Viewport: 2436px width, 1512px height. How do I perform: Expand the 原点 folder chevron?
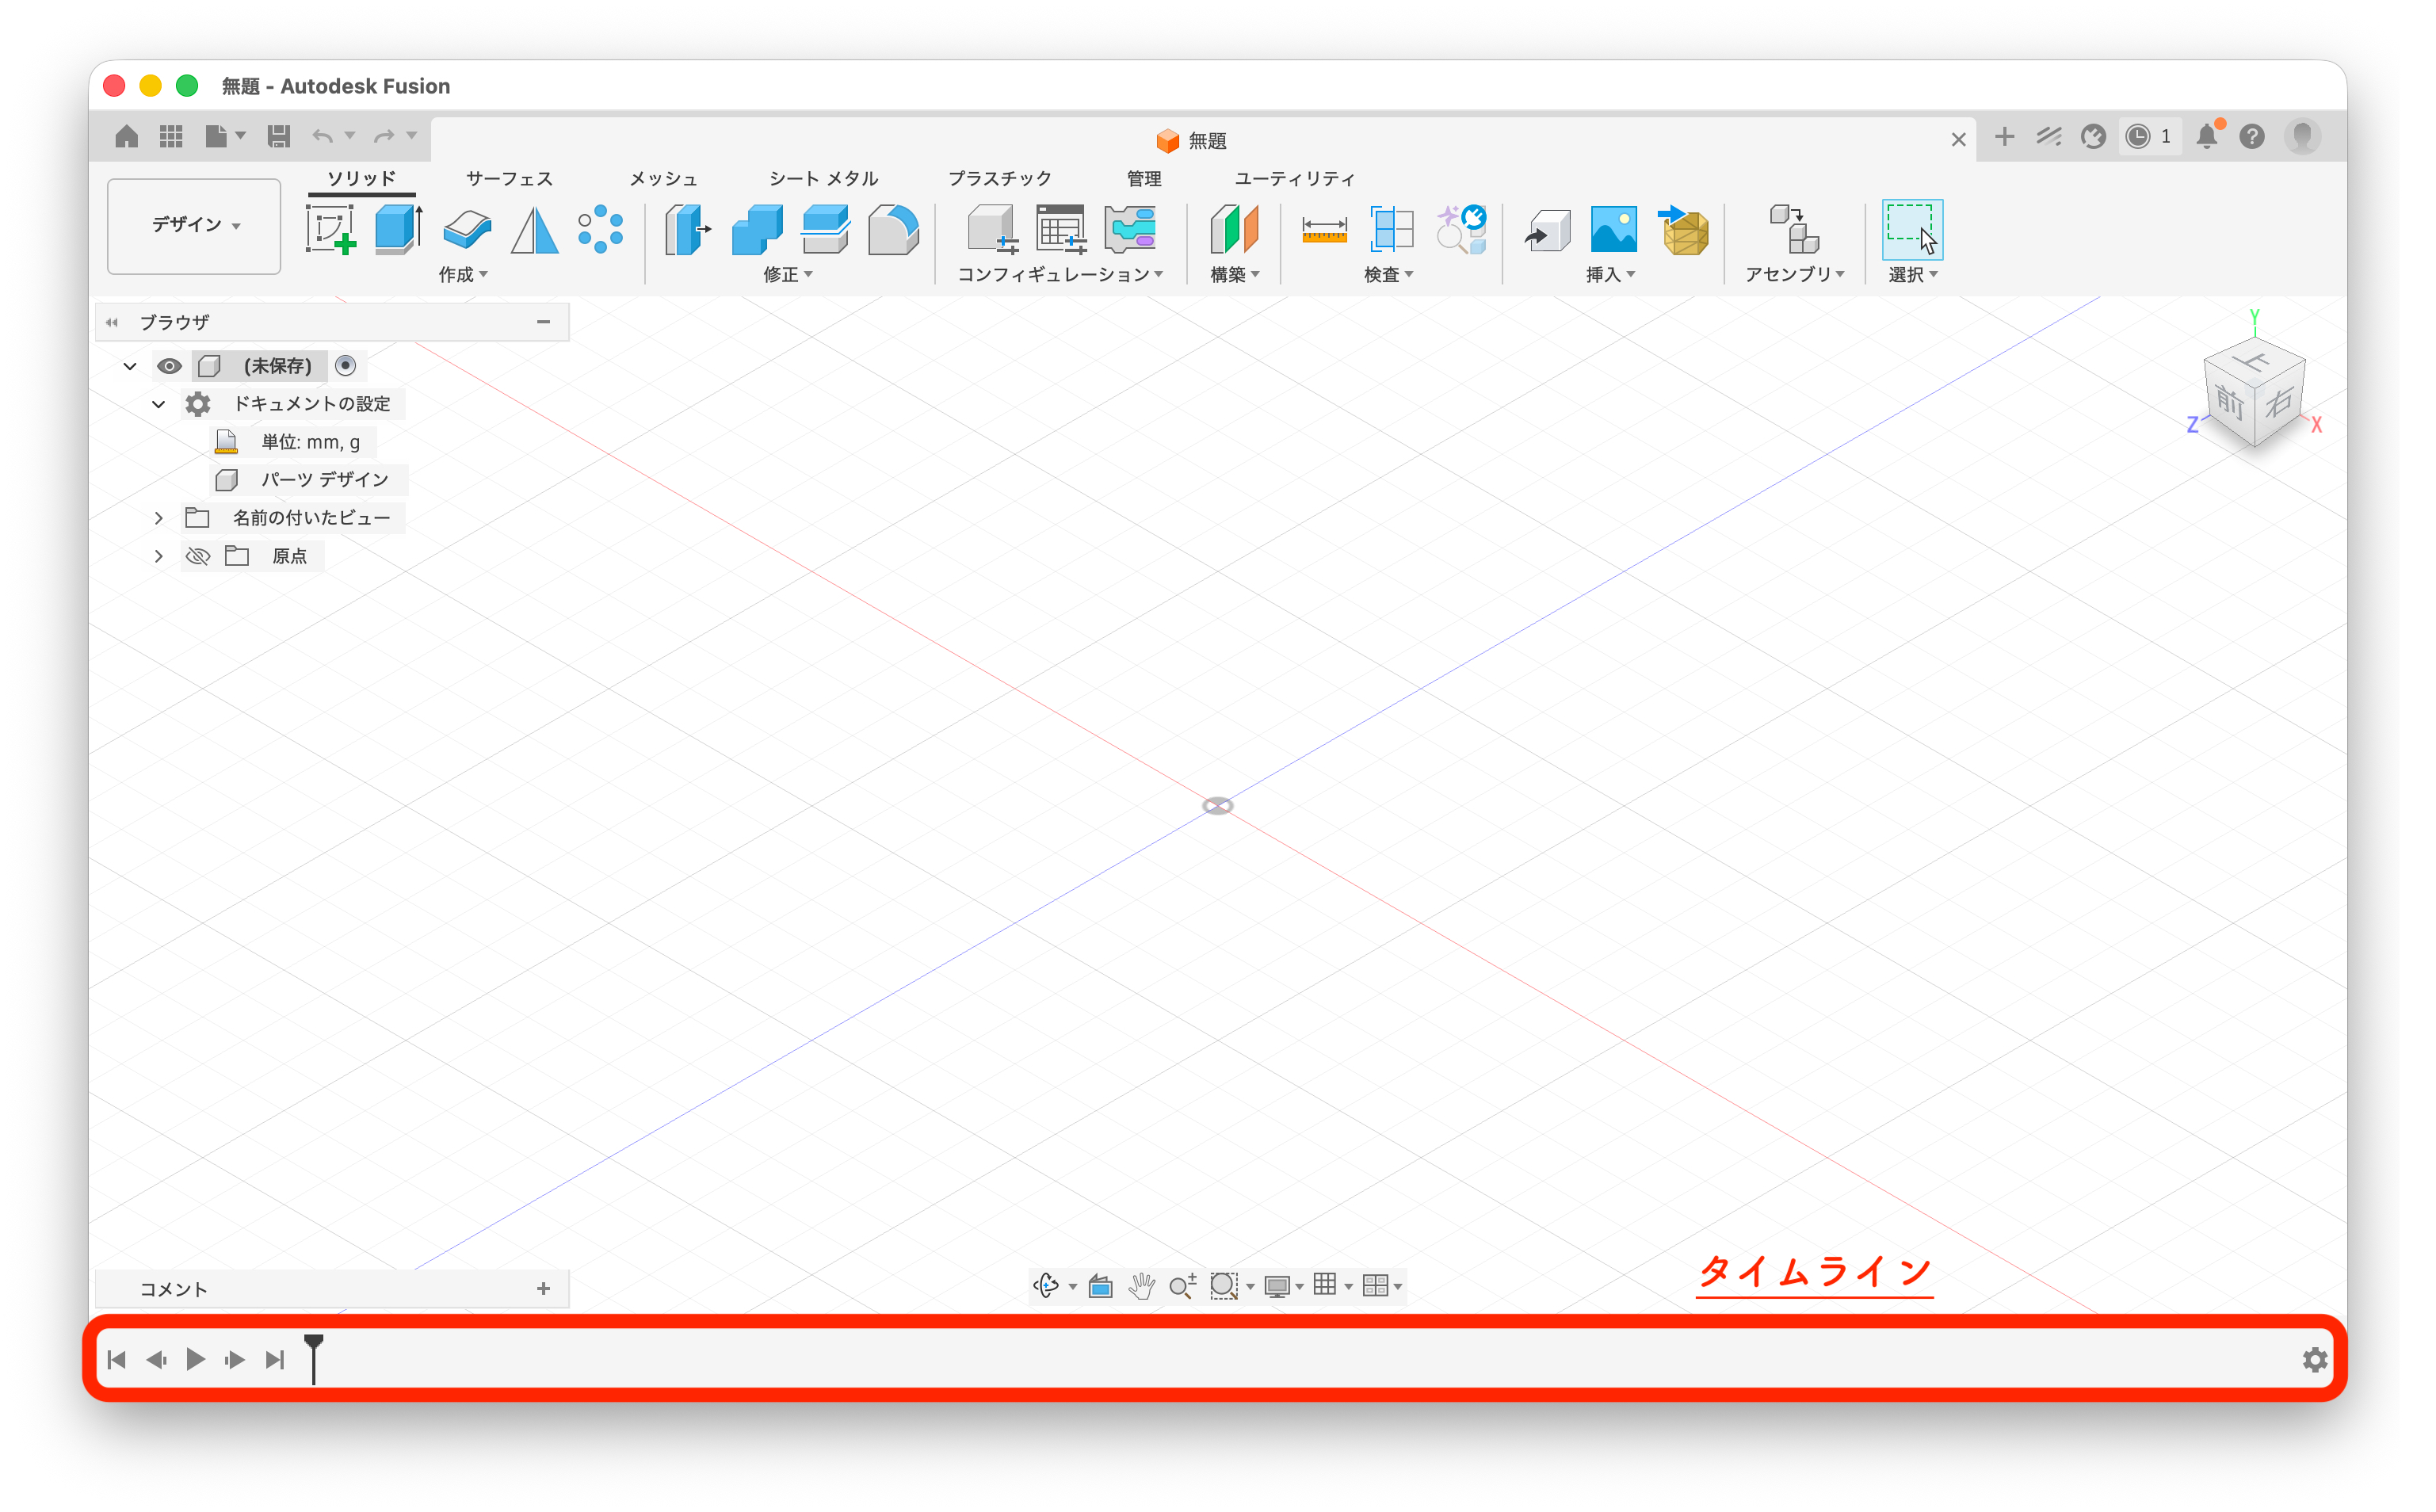[158, 556]
